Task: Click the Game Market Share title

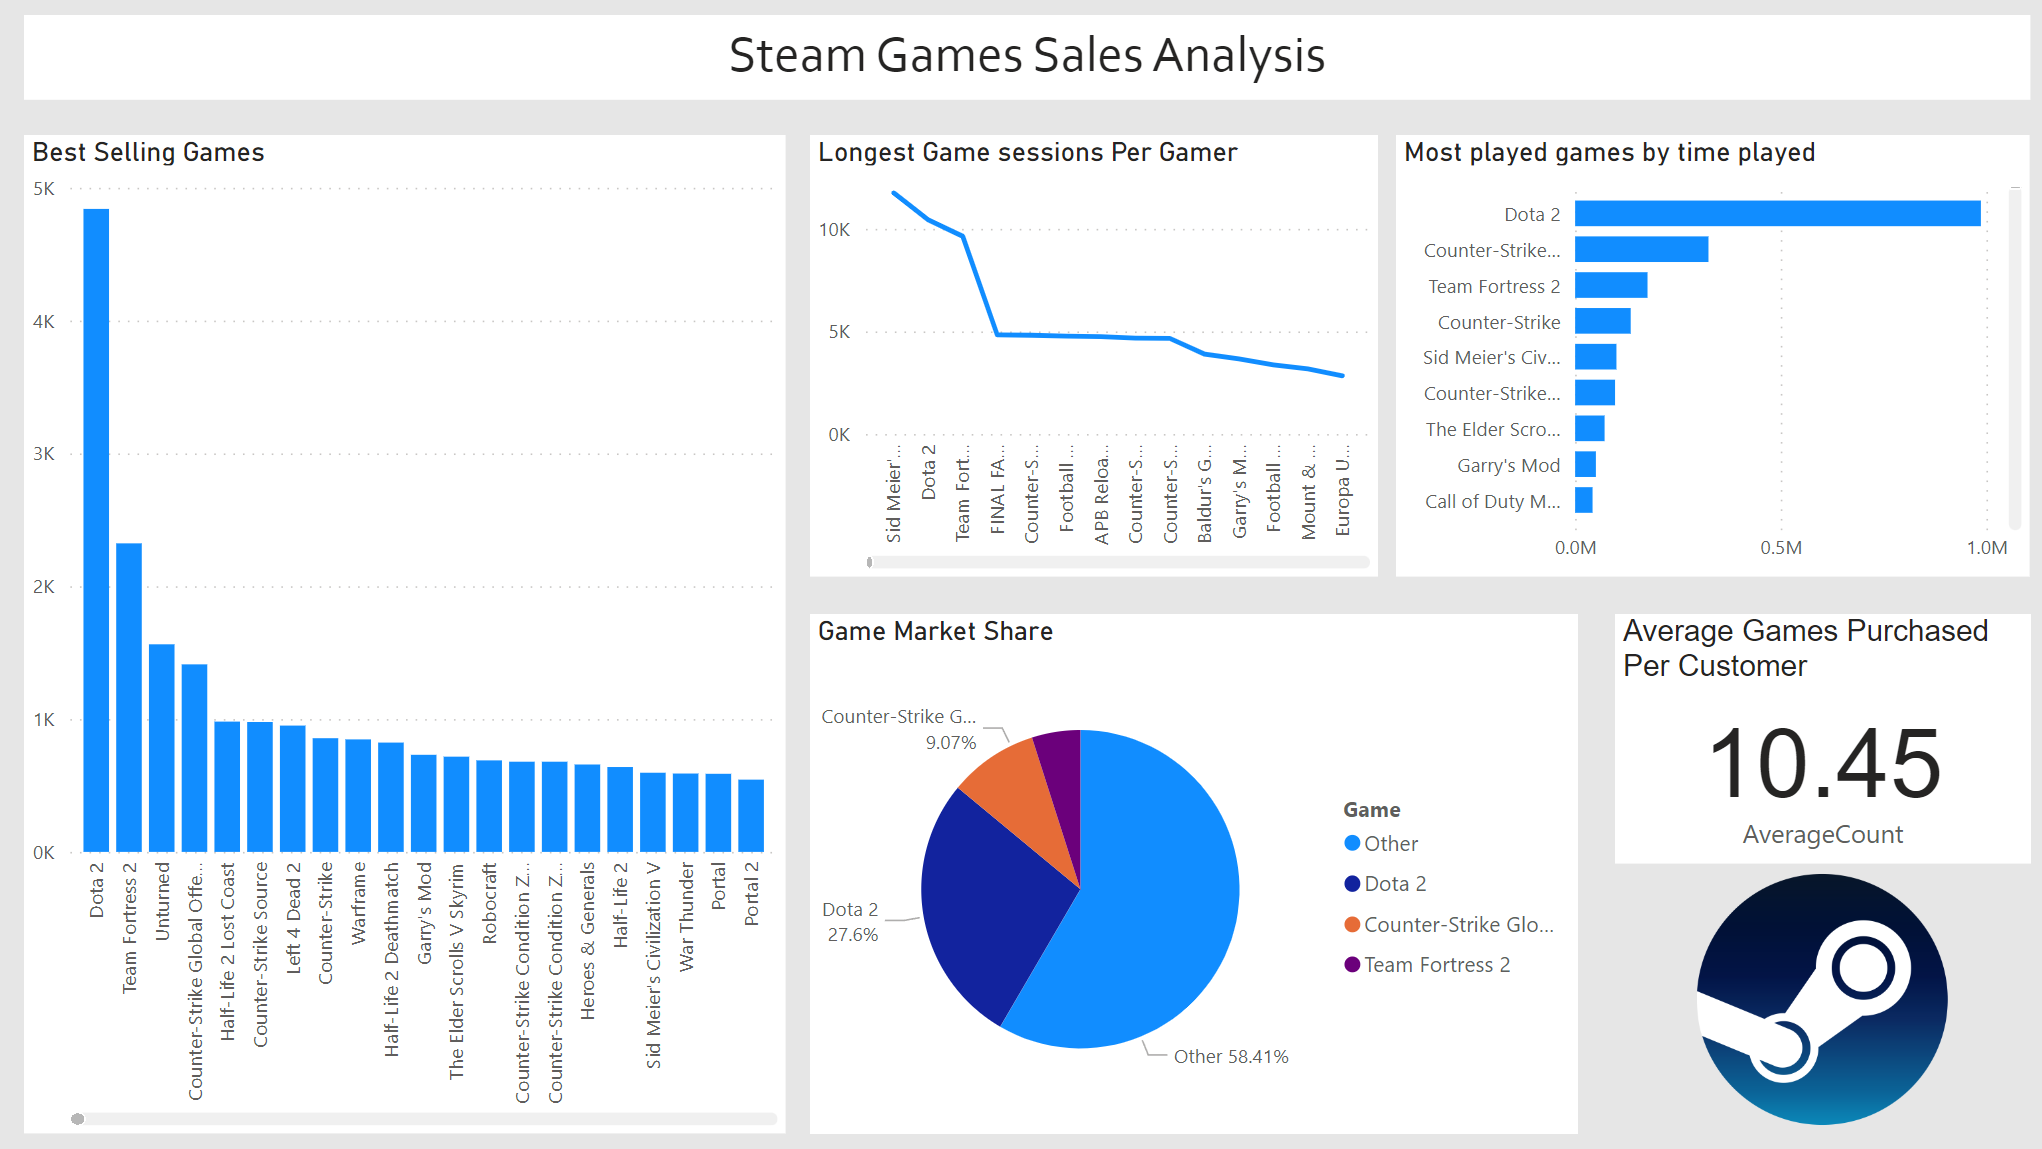Action: [935, 631]
